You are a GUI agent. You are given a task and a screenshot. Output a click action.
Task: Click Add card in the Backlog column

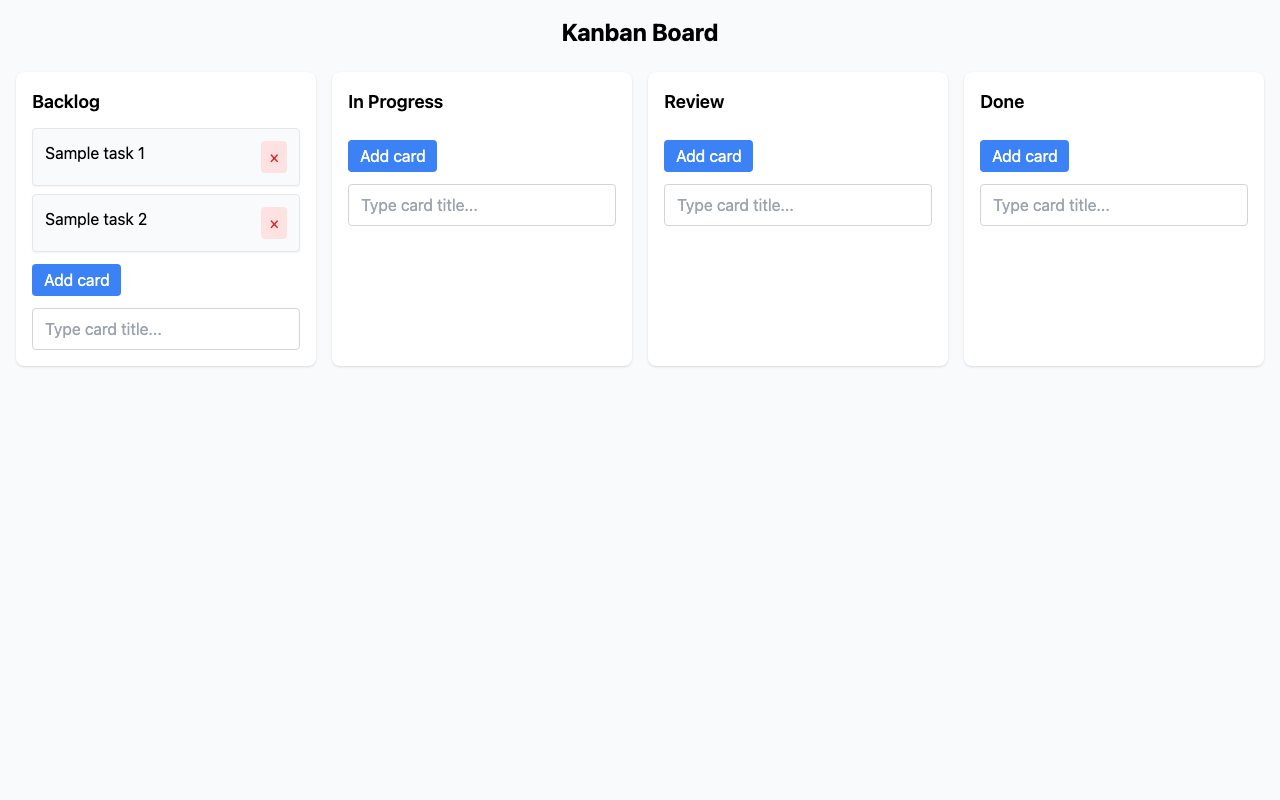76,280
